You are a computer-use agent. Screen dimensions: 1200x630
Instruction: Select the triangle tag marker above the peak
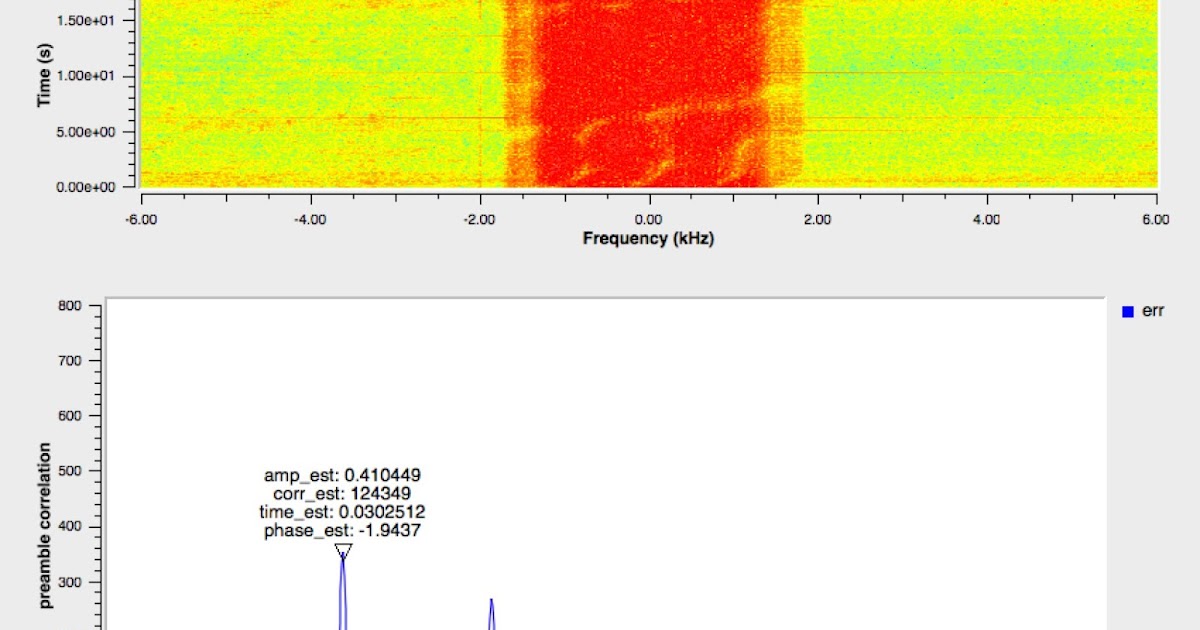click(x=344, y=548)
